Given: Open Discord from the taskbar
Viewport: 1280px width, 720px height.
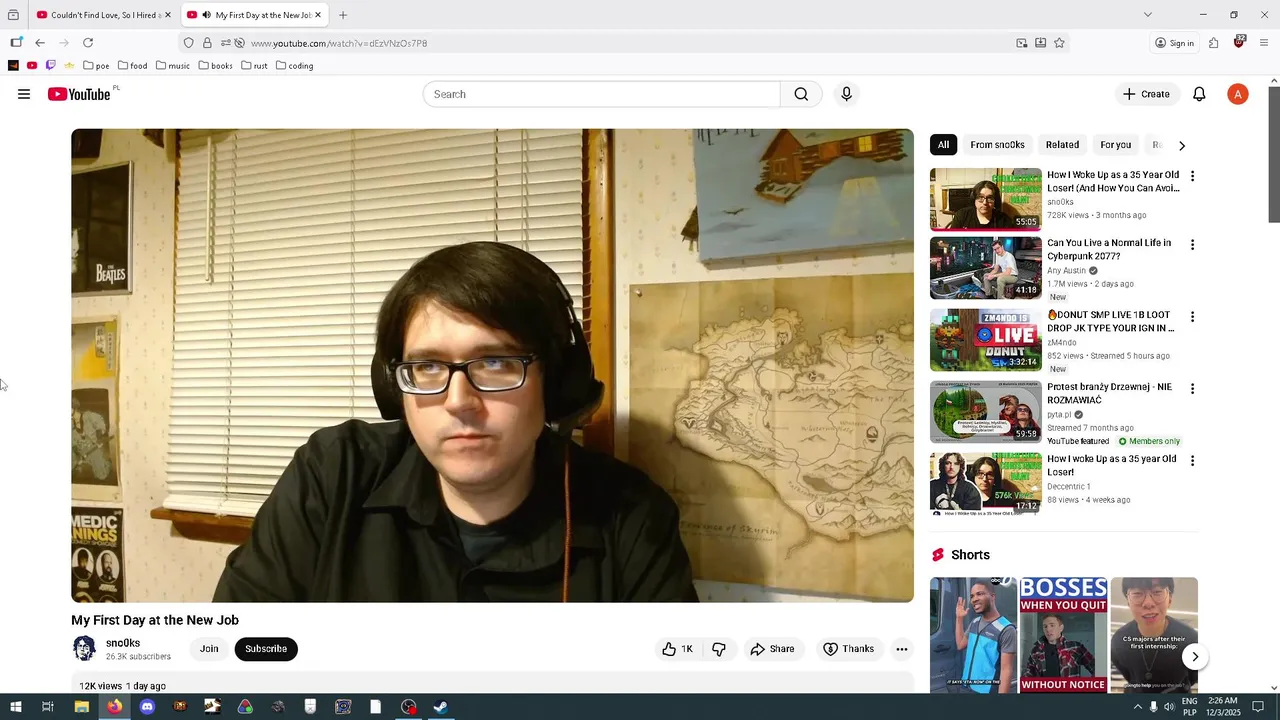Looking at the screenshot, I should [147, 707].
